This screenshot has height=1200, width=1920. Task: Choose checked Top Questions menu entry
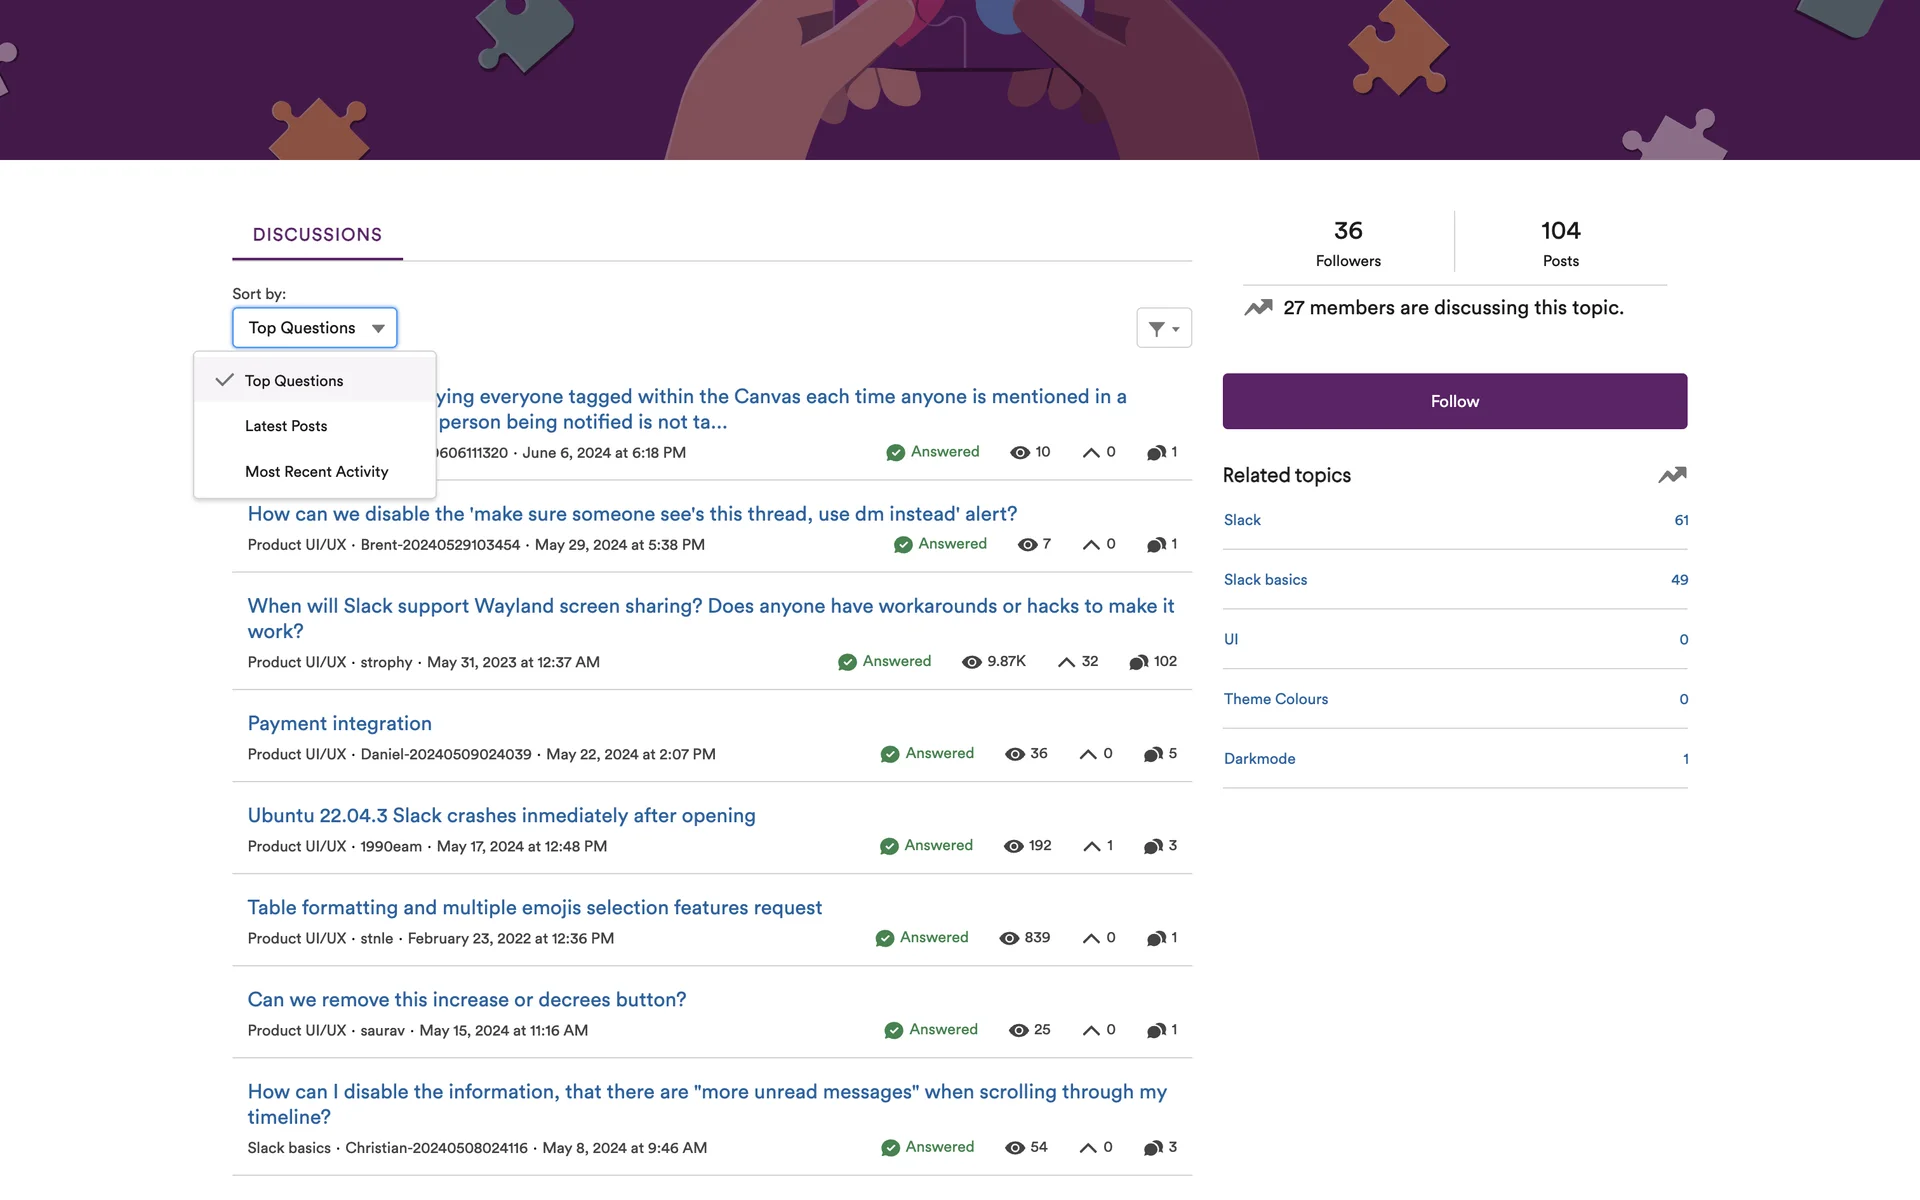click(294, 381)
